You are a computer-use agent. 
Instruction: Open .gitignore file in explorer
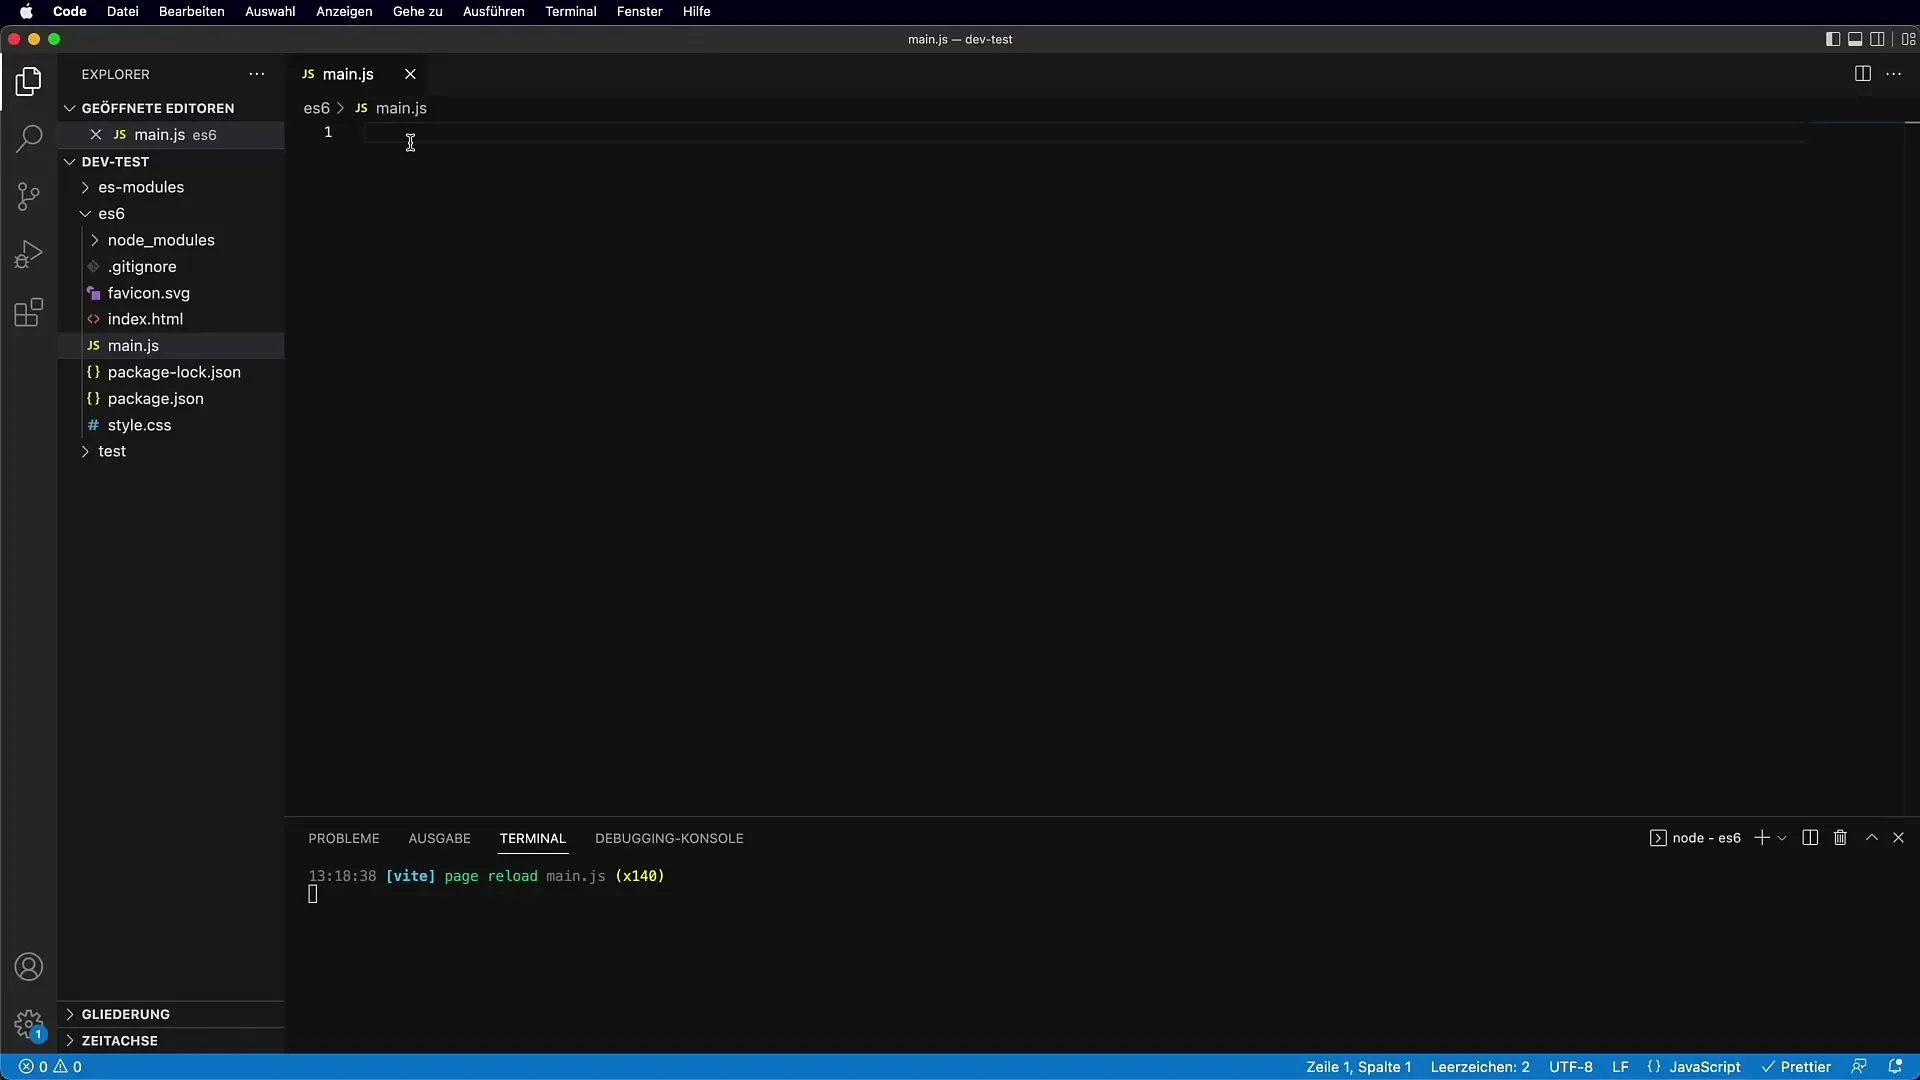171,266
